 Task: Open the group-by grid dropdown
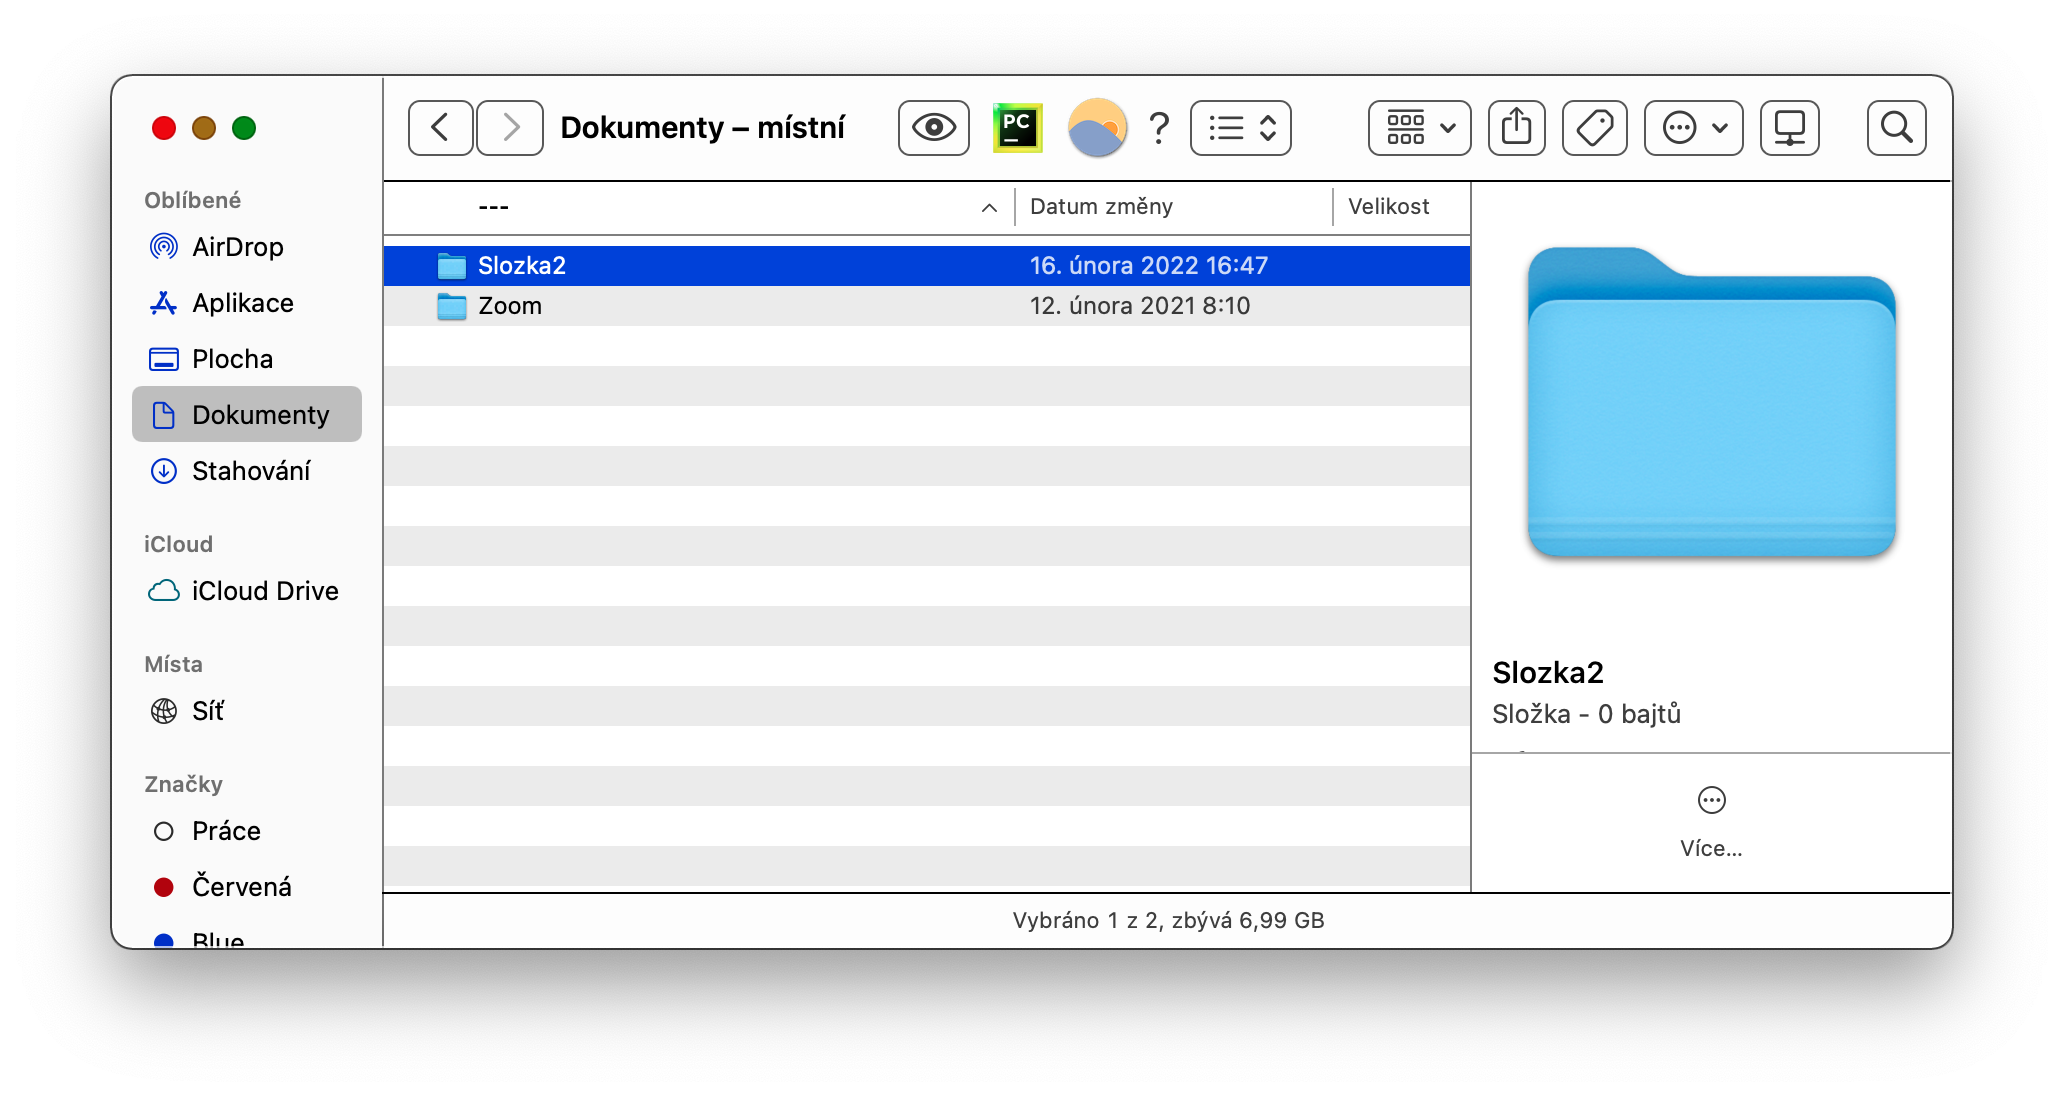tap(1419, 128)
